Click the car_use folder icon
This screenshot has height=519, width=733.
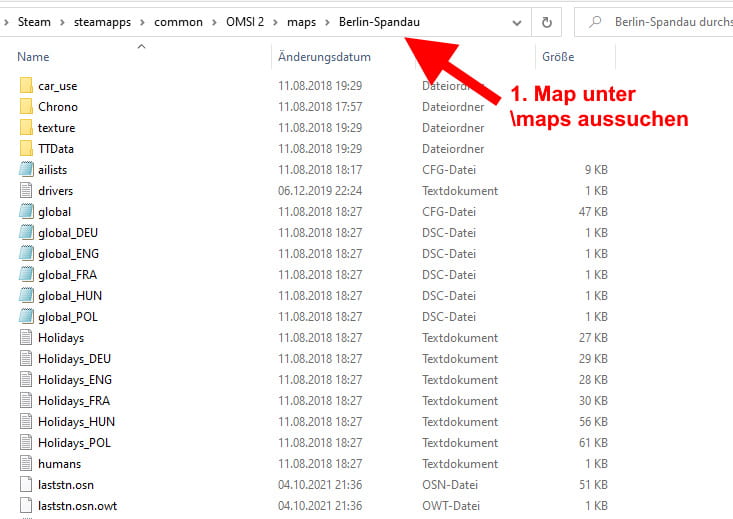click(x=26, y=86)
